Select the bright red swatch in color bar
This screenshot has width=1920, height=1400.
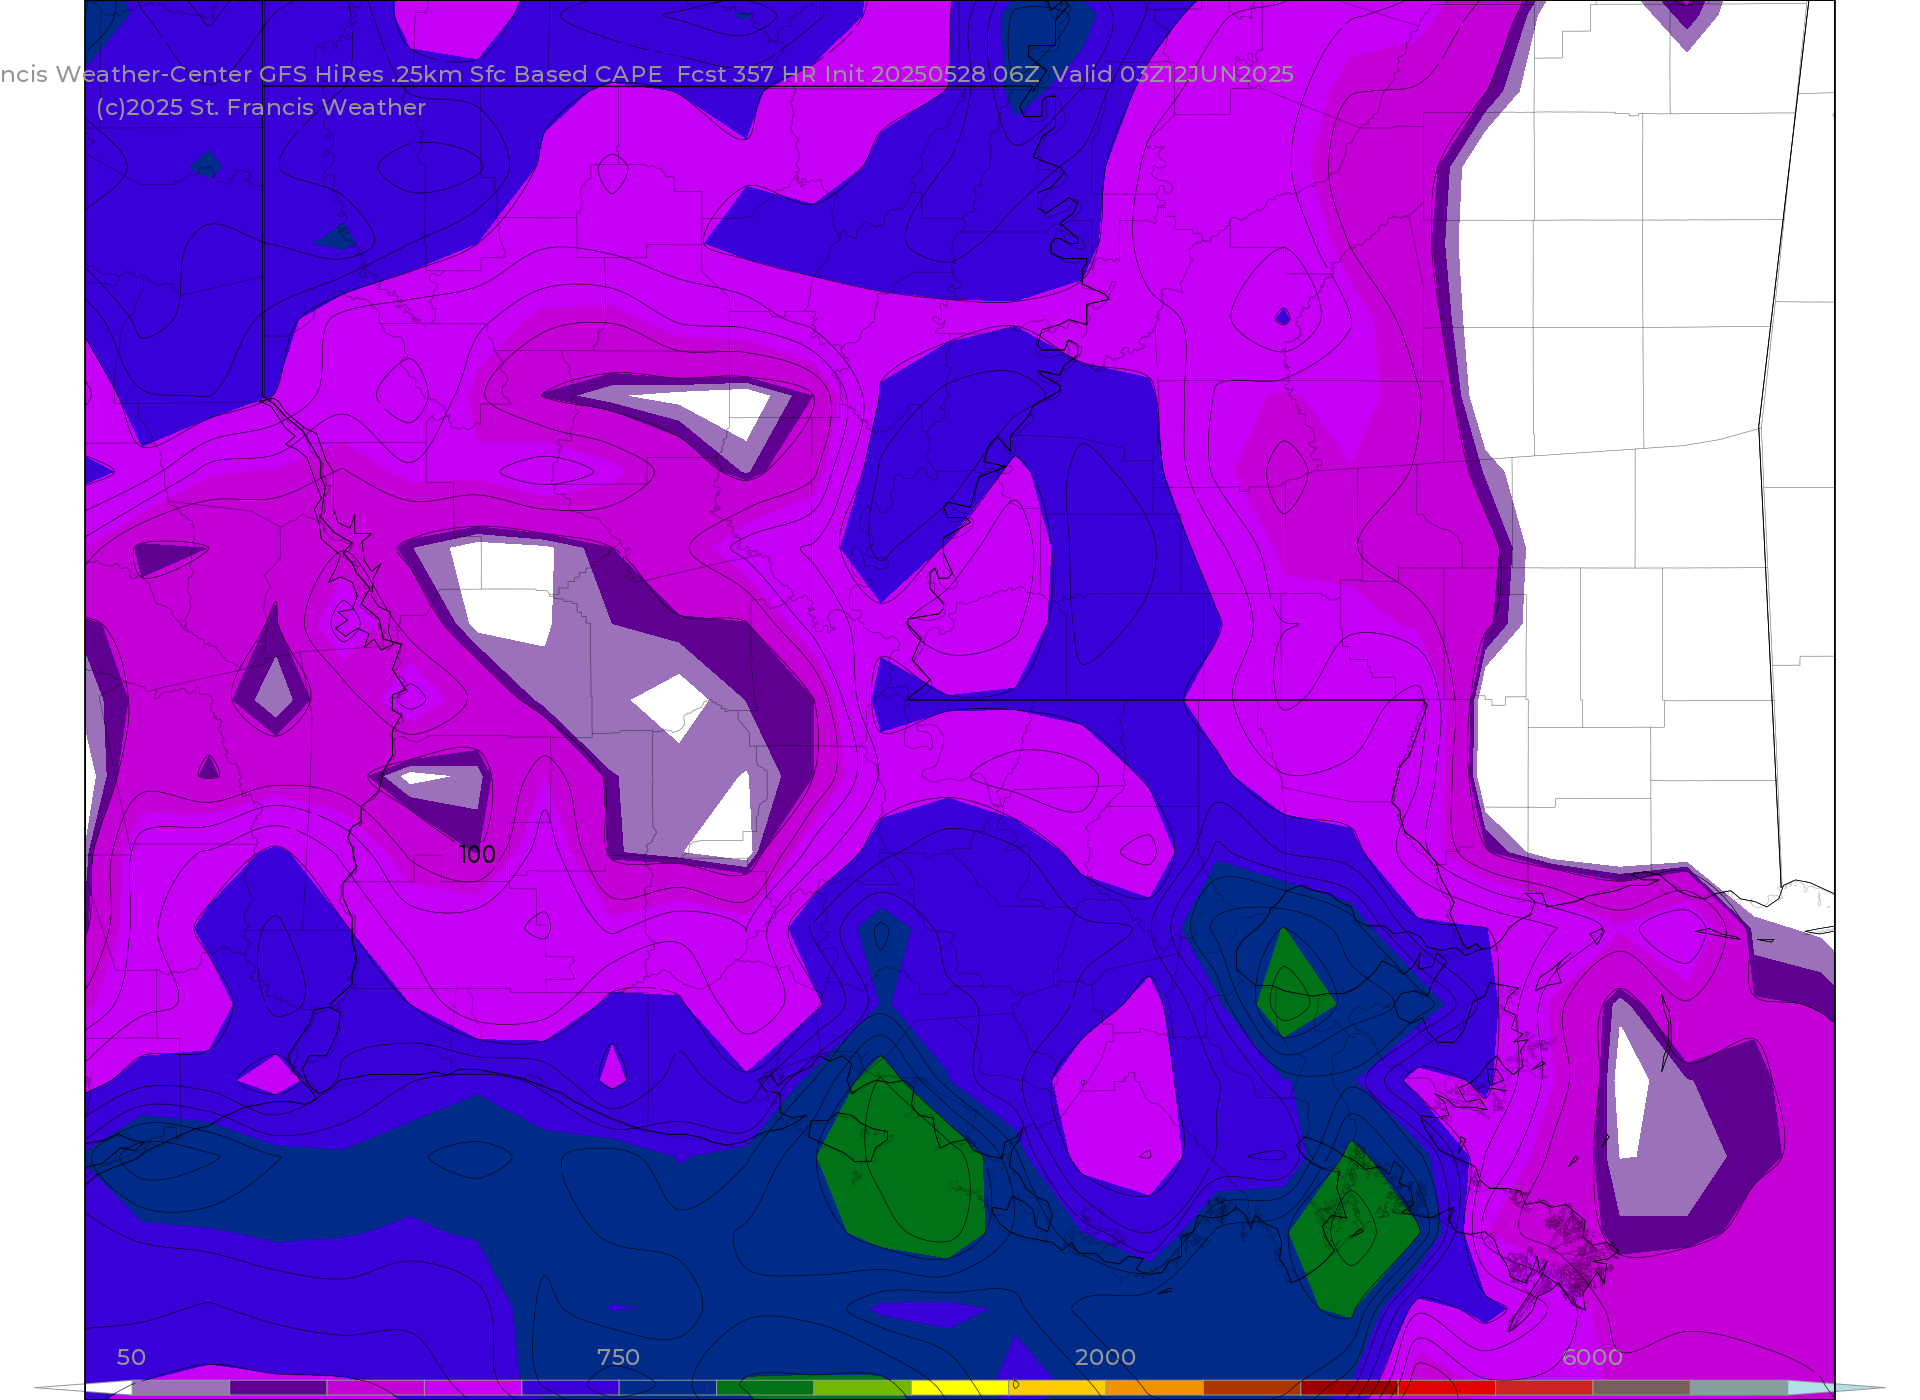click(x=1447, y=1388)
